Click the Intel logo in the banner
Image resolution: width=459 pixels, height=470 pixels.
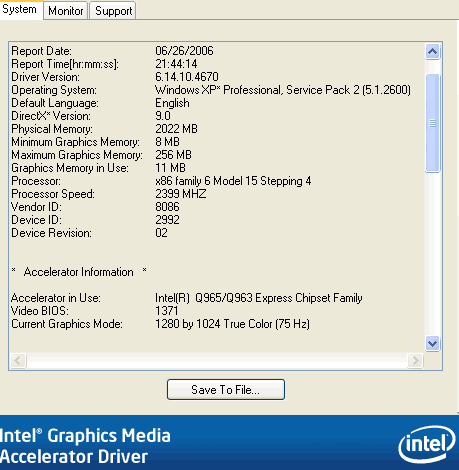point(426,444)
